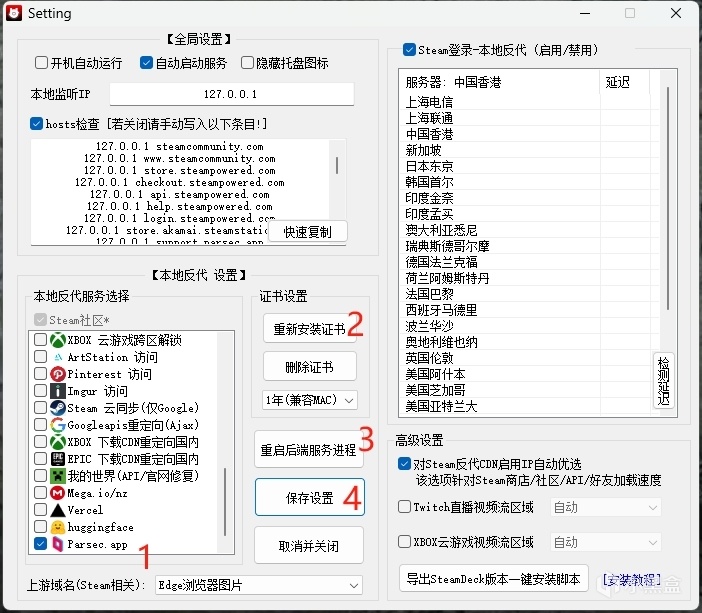Viewport: 702px width, 613px height.
Task: Uncheck 对Steam反代CDN启用IP自动优选
Action: point(404,463)
